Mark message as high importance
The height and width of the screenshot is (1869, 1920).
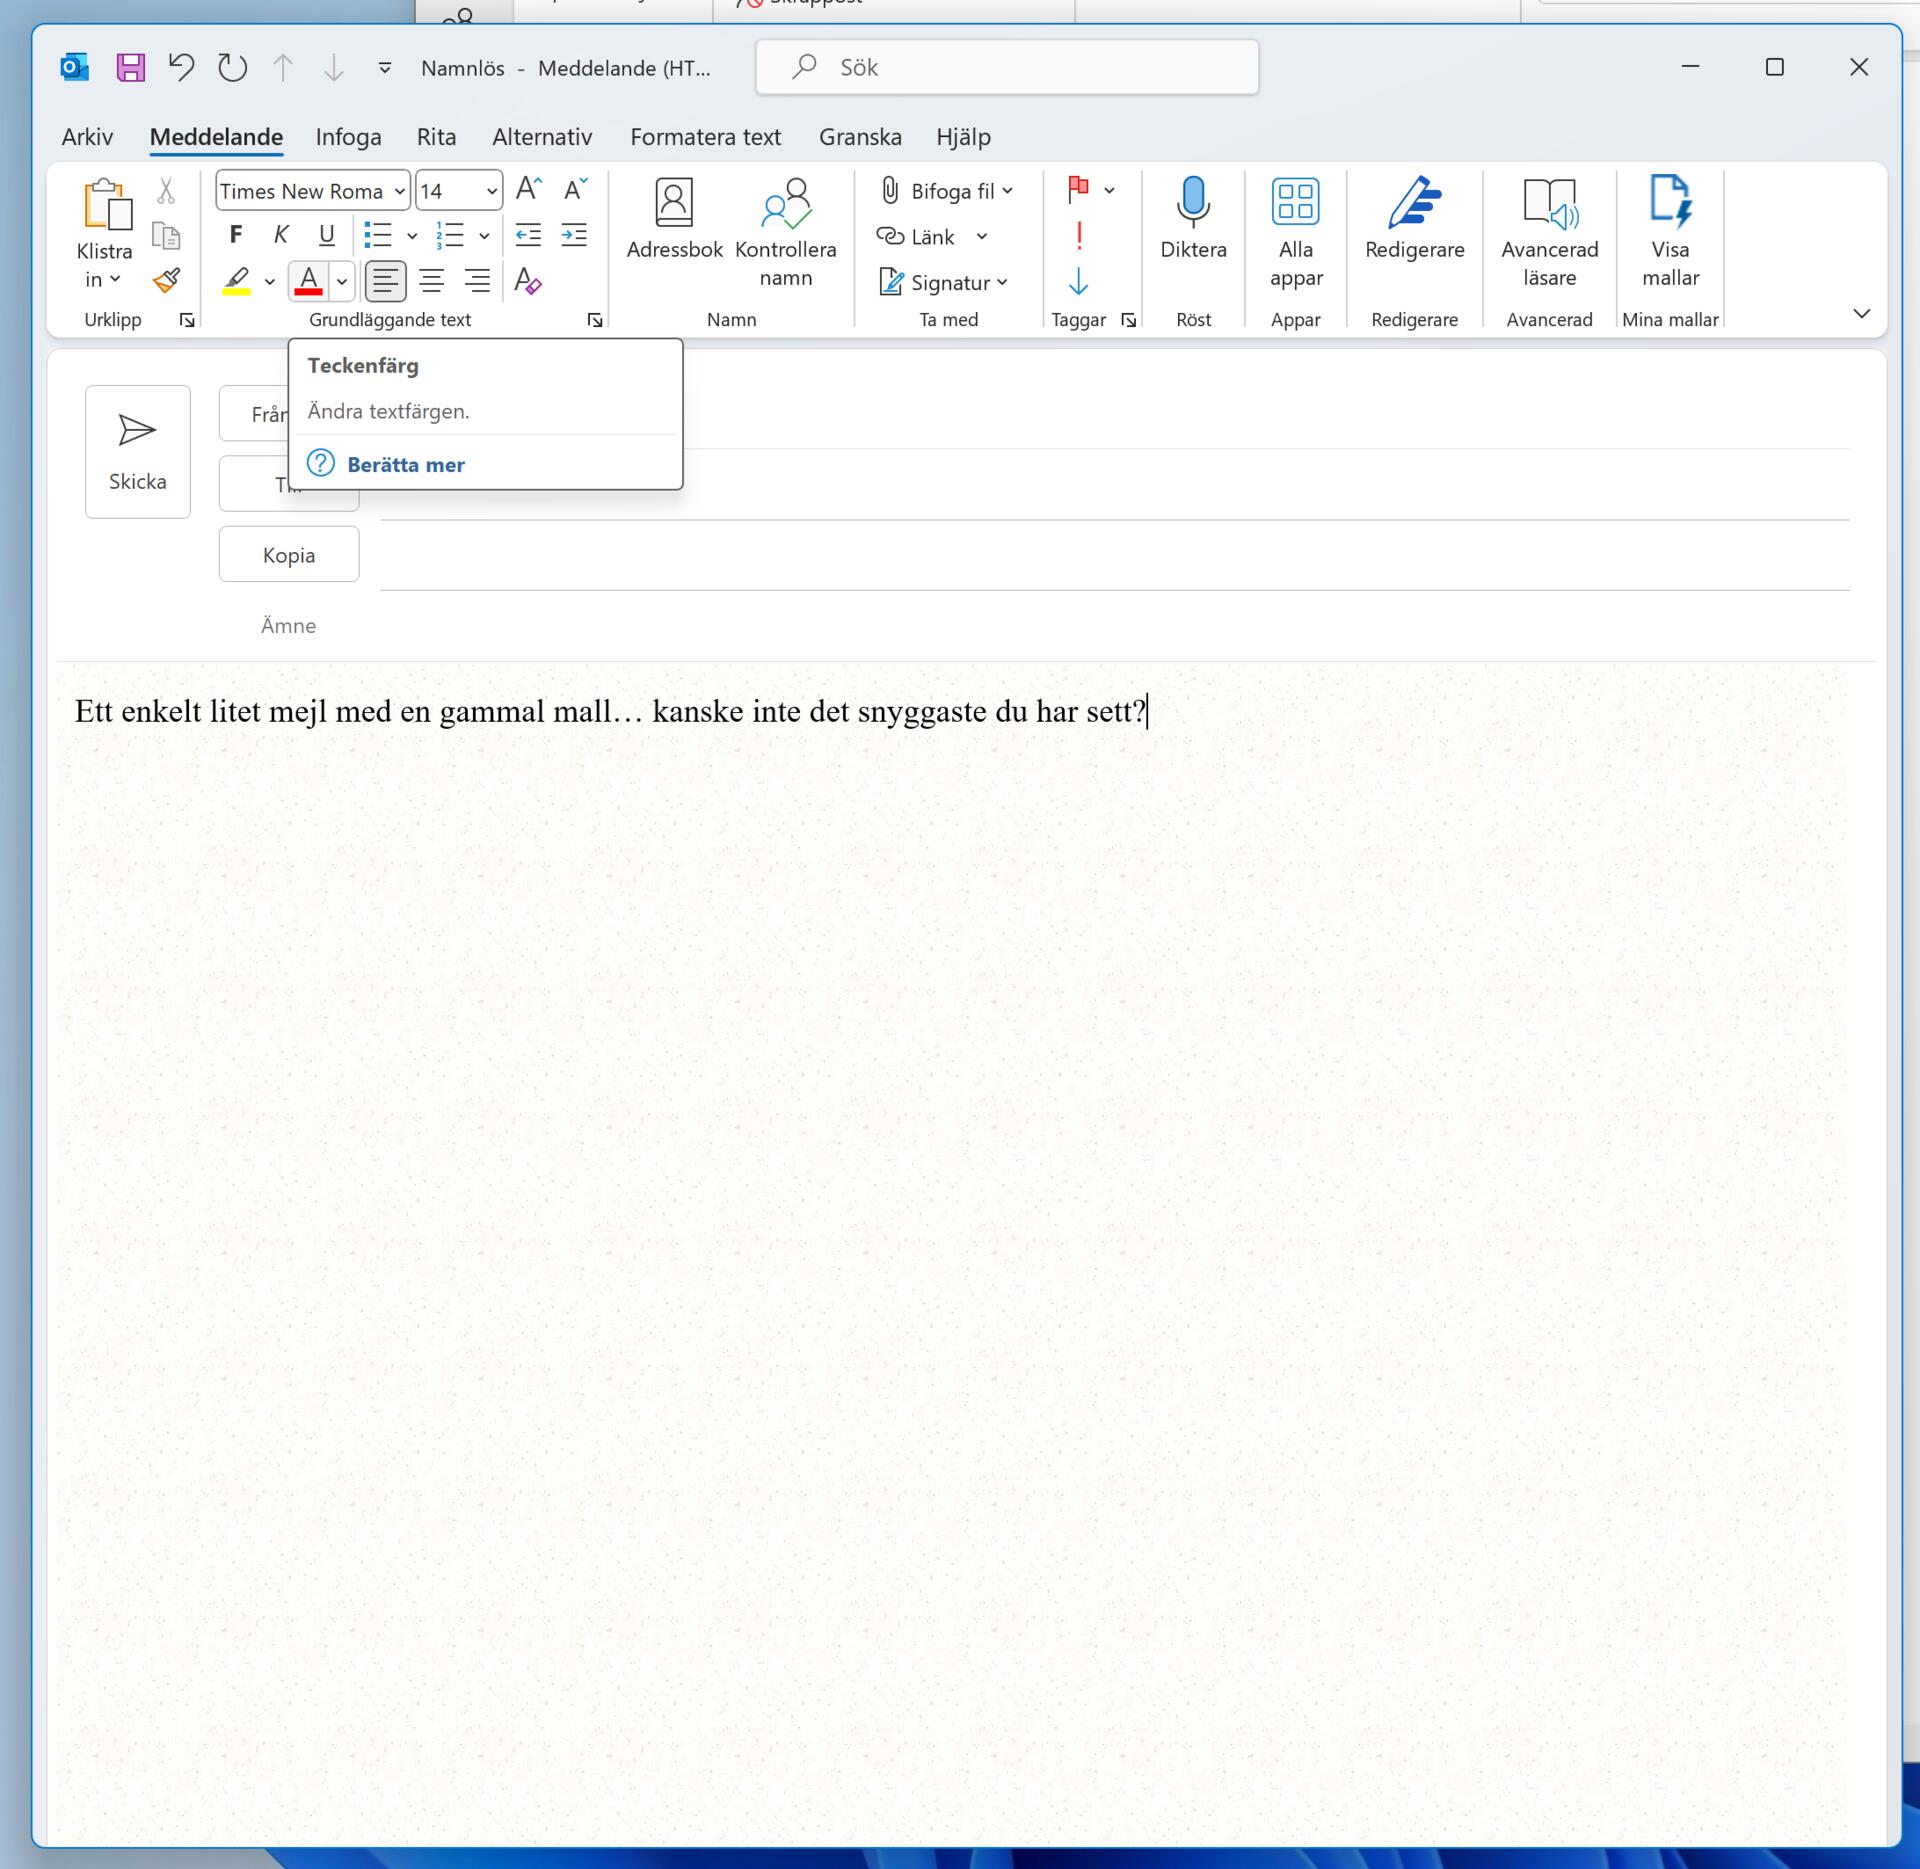point(1079,234)
